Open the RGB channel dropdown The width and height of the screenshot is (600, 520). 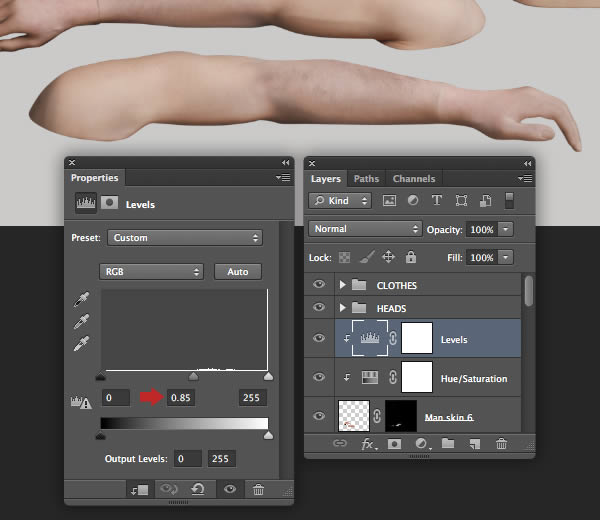[152, 272]
